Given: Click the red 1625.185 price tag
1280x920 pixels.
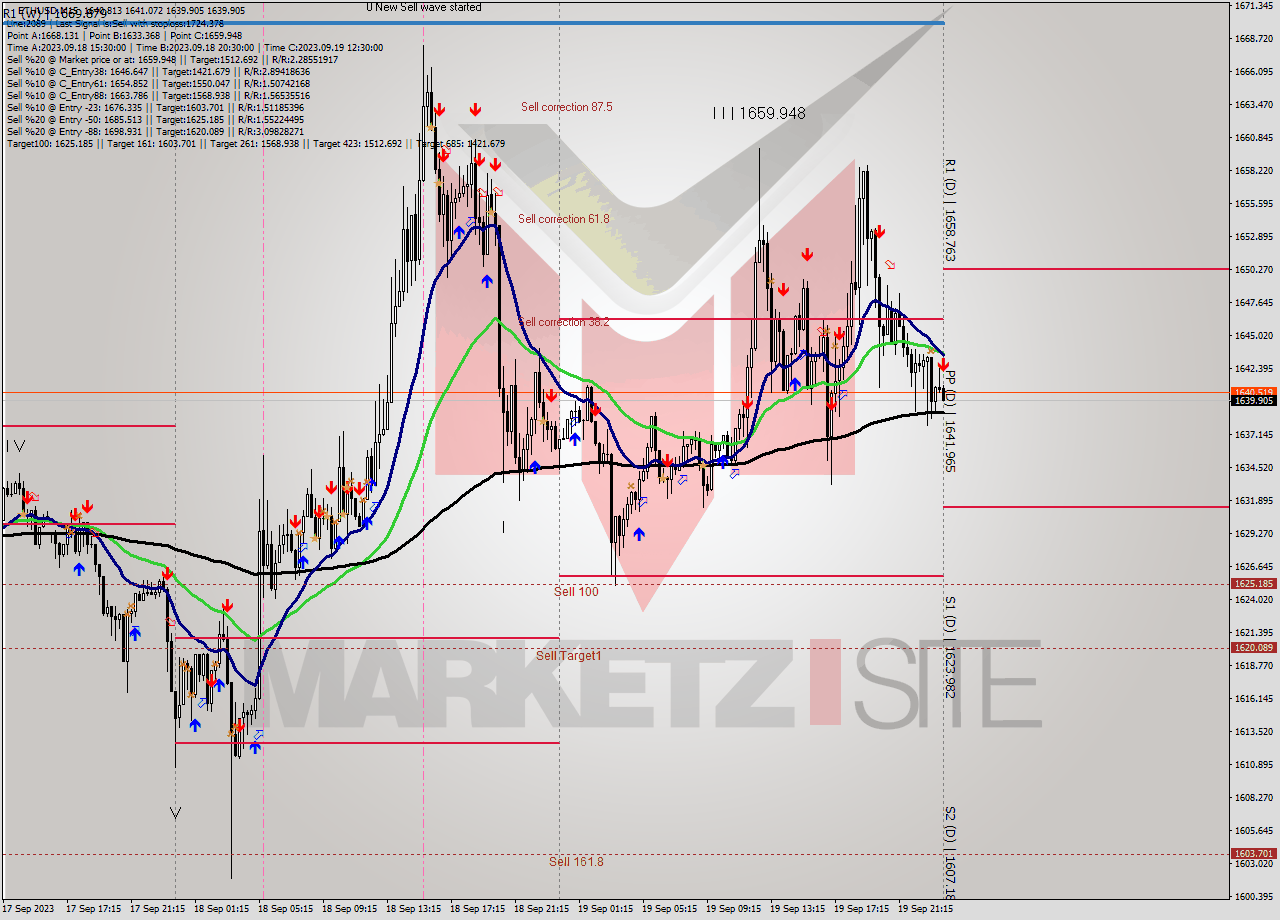Looking at the screenshot, I should [x=1253, y=584].
